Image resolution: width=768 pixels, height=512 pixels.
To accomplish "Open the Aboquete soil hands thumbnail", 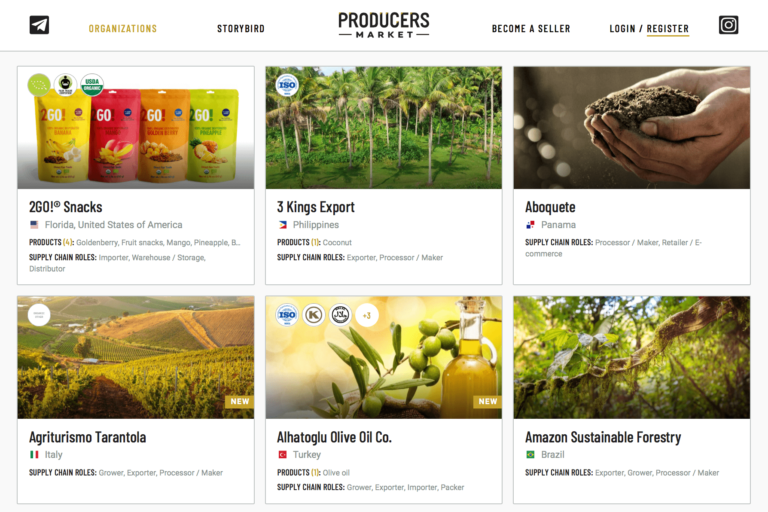I will click(632, 127).
